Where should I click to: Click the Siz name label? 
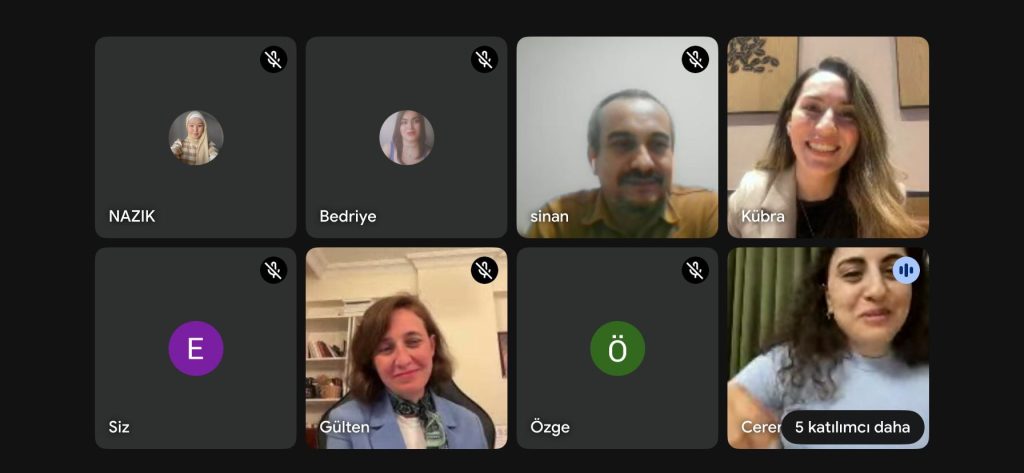pyautogui.click(x=119, y=427)
